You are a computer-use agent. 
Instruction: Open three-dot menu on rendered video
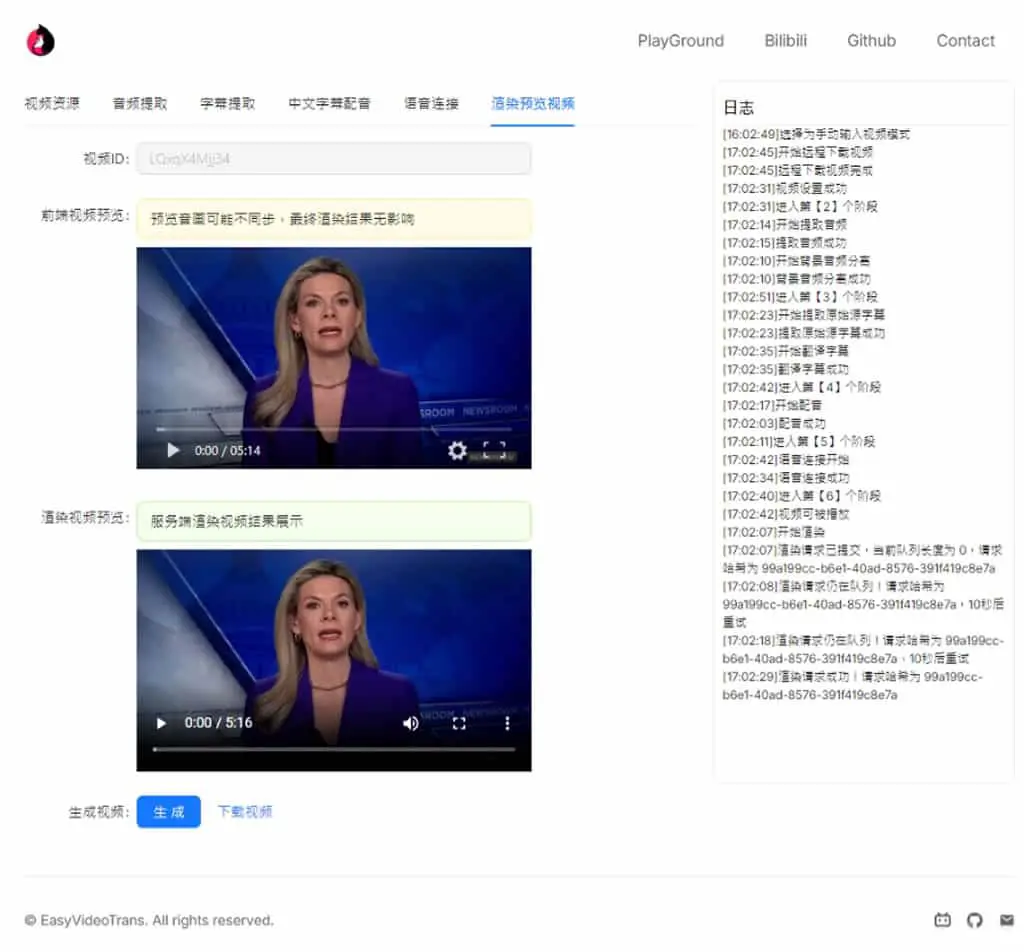click(x=507, y=723)
